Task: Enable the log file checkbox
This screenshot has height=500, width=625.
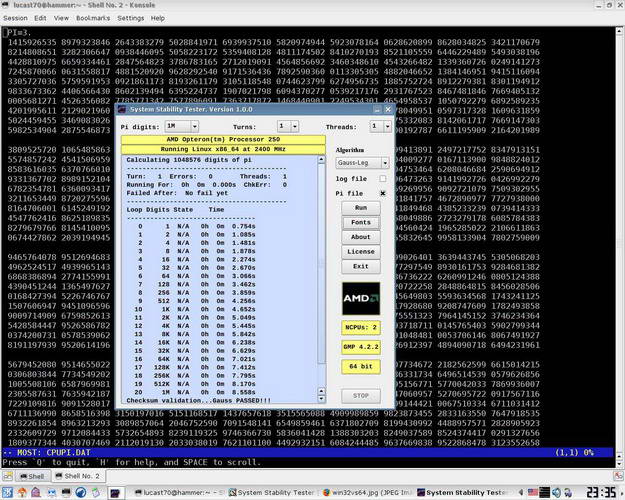Action: tap(383, 178)
